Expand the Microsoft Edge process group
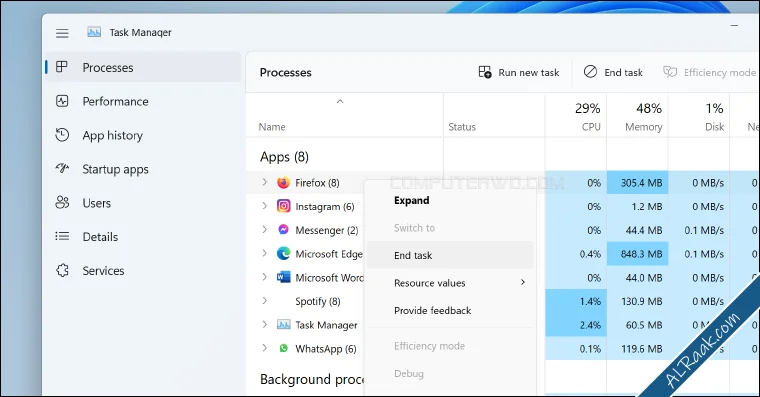Viewport: 760px width, 397px height. (x=264, y=254)
